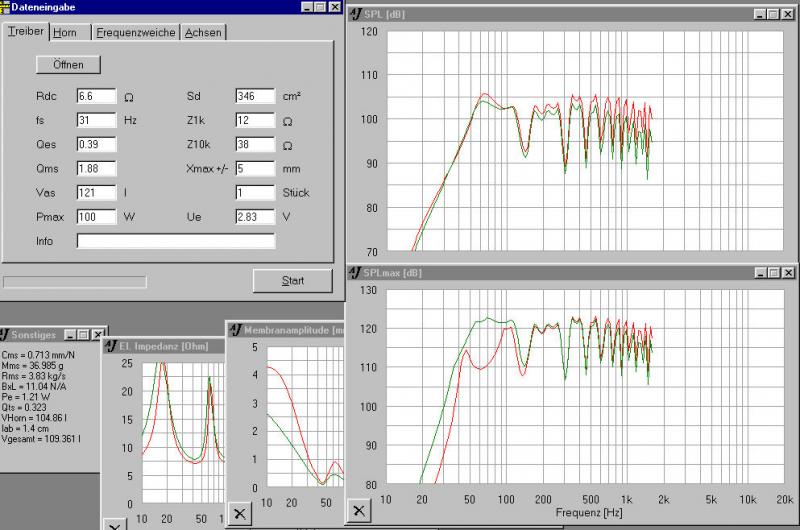
Task: Click the X icon below SPLmax graph
Action: [x=361, y=510]
